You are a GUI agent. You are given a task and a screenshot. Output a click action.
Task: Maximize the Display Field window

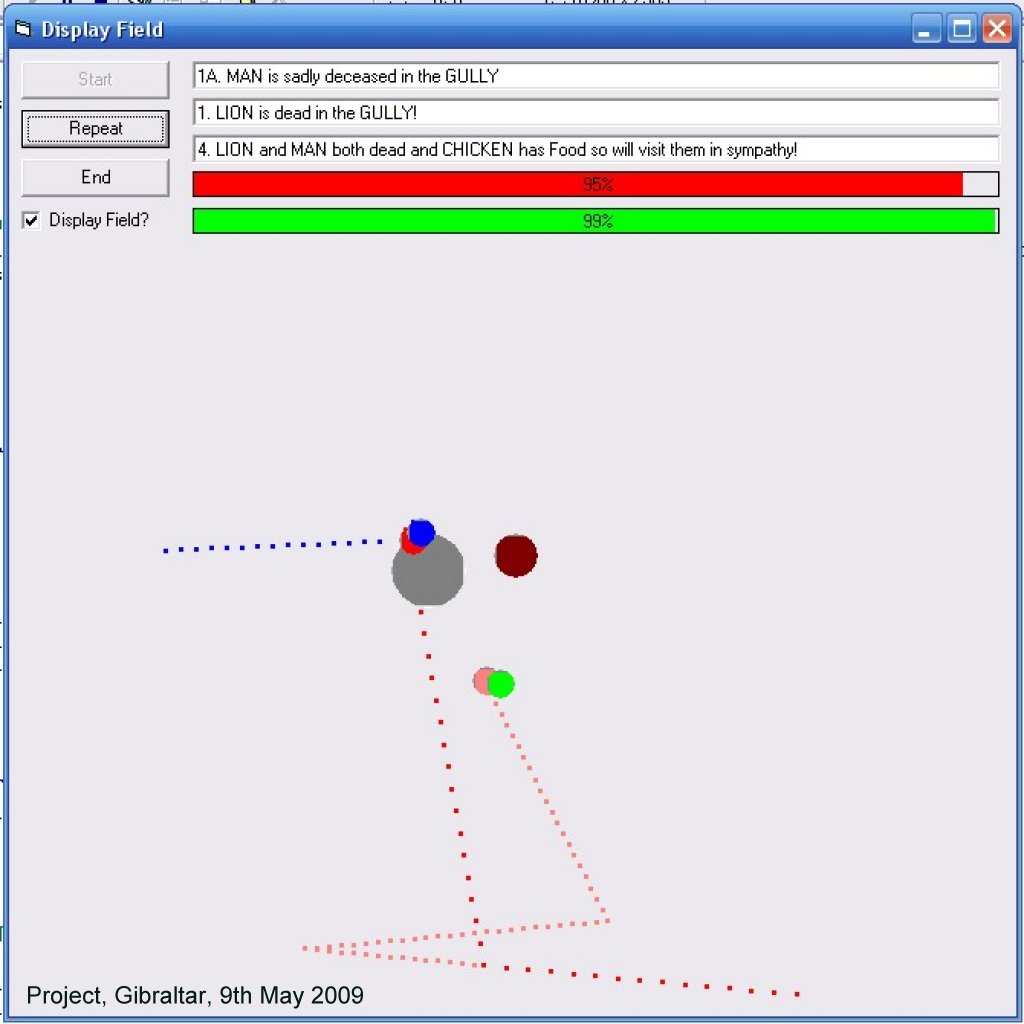[961, 29]
